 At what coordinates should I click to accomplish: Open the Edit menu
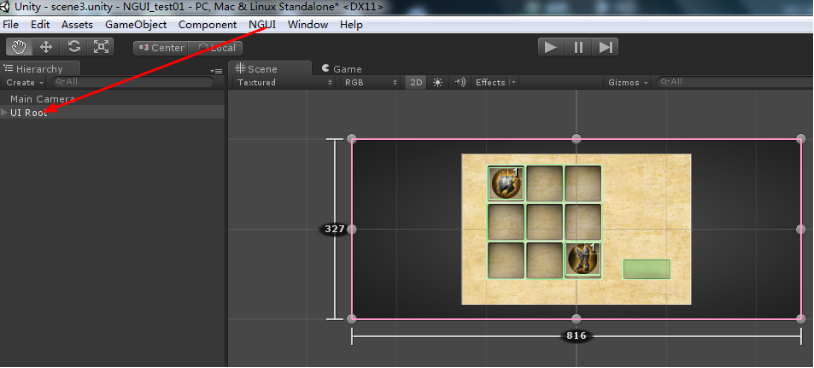(x=40, y=25)
